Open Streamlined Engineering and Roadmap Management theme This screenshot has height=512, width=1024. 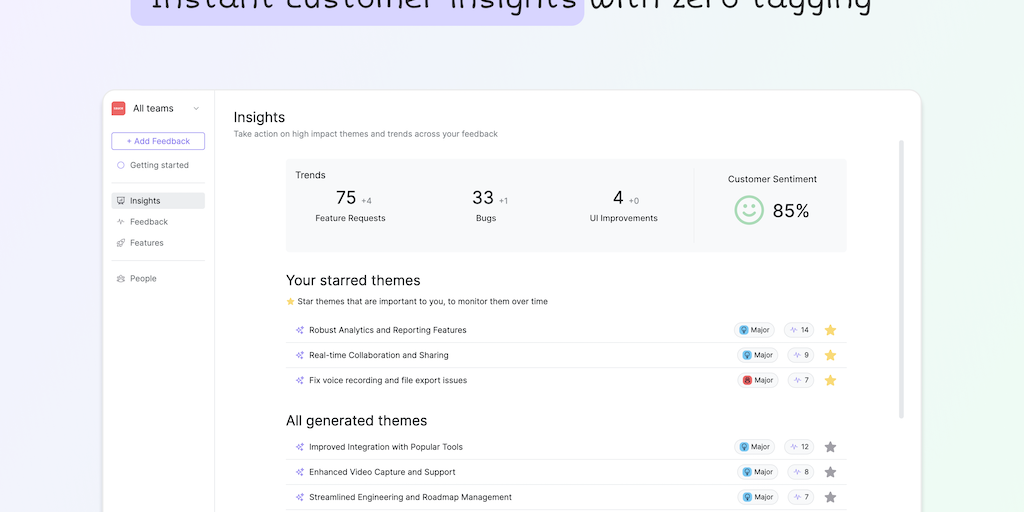[x=410, y=497]
